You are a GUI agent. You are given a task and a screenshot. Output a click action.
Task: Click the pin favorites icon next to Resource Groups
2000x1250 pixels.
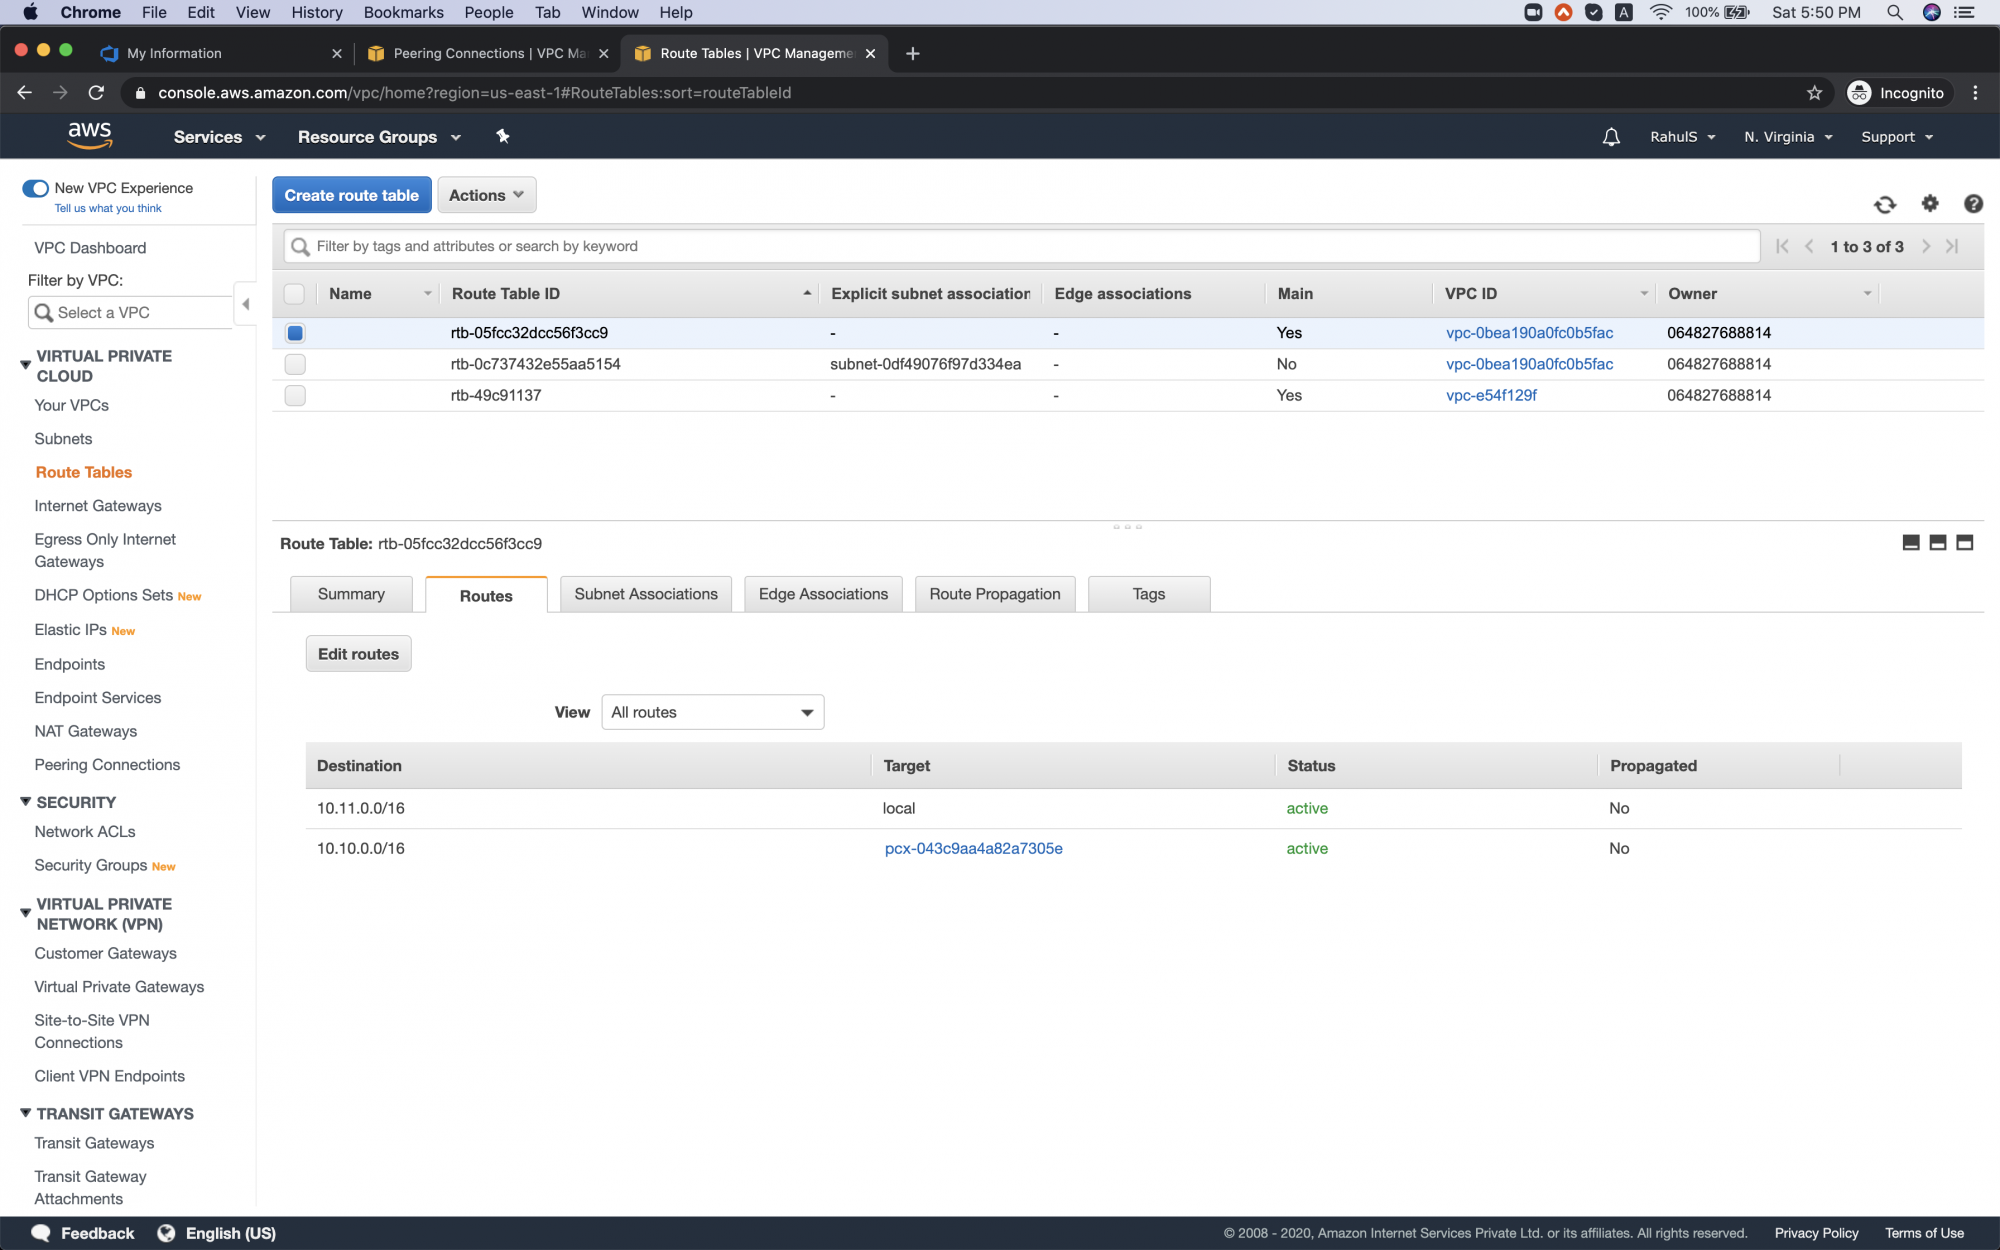tap(502, 137)
